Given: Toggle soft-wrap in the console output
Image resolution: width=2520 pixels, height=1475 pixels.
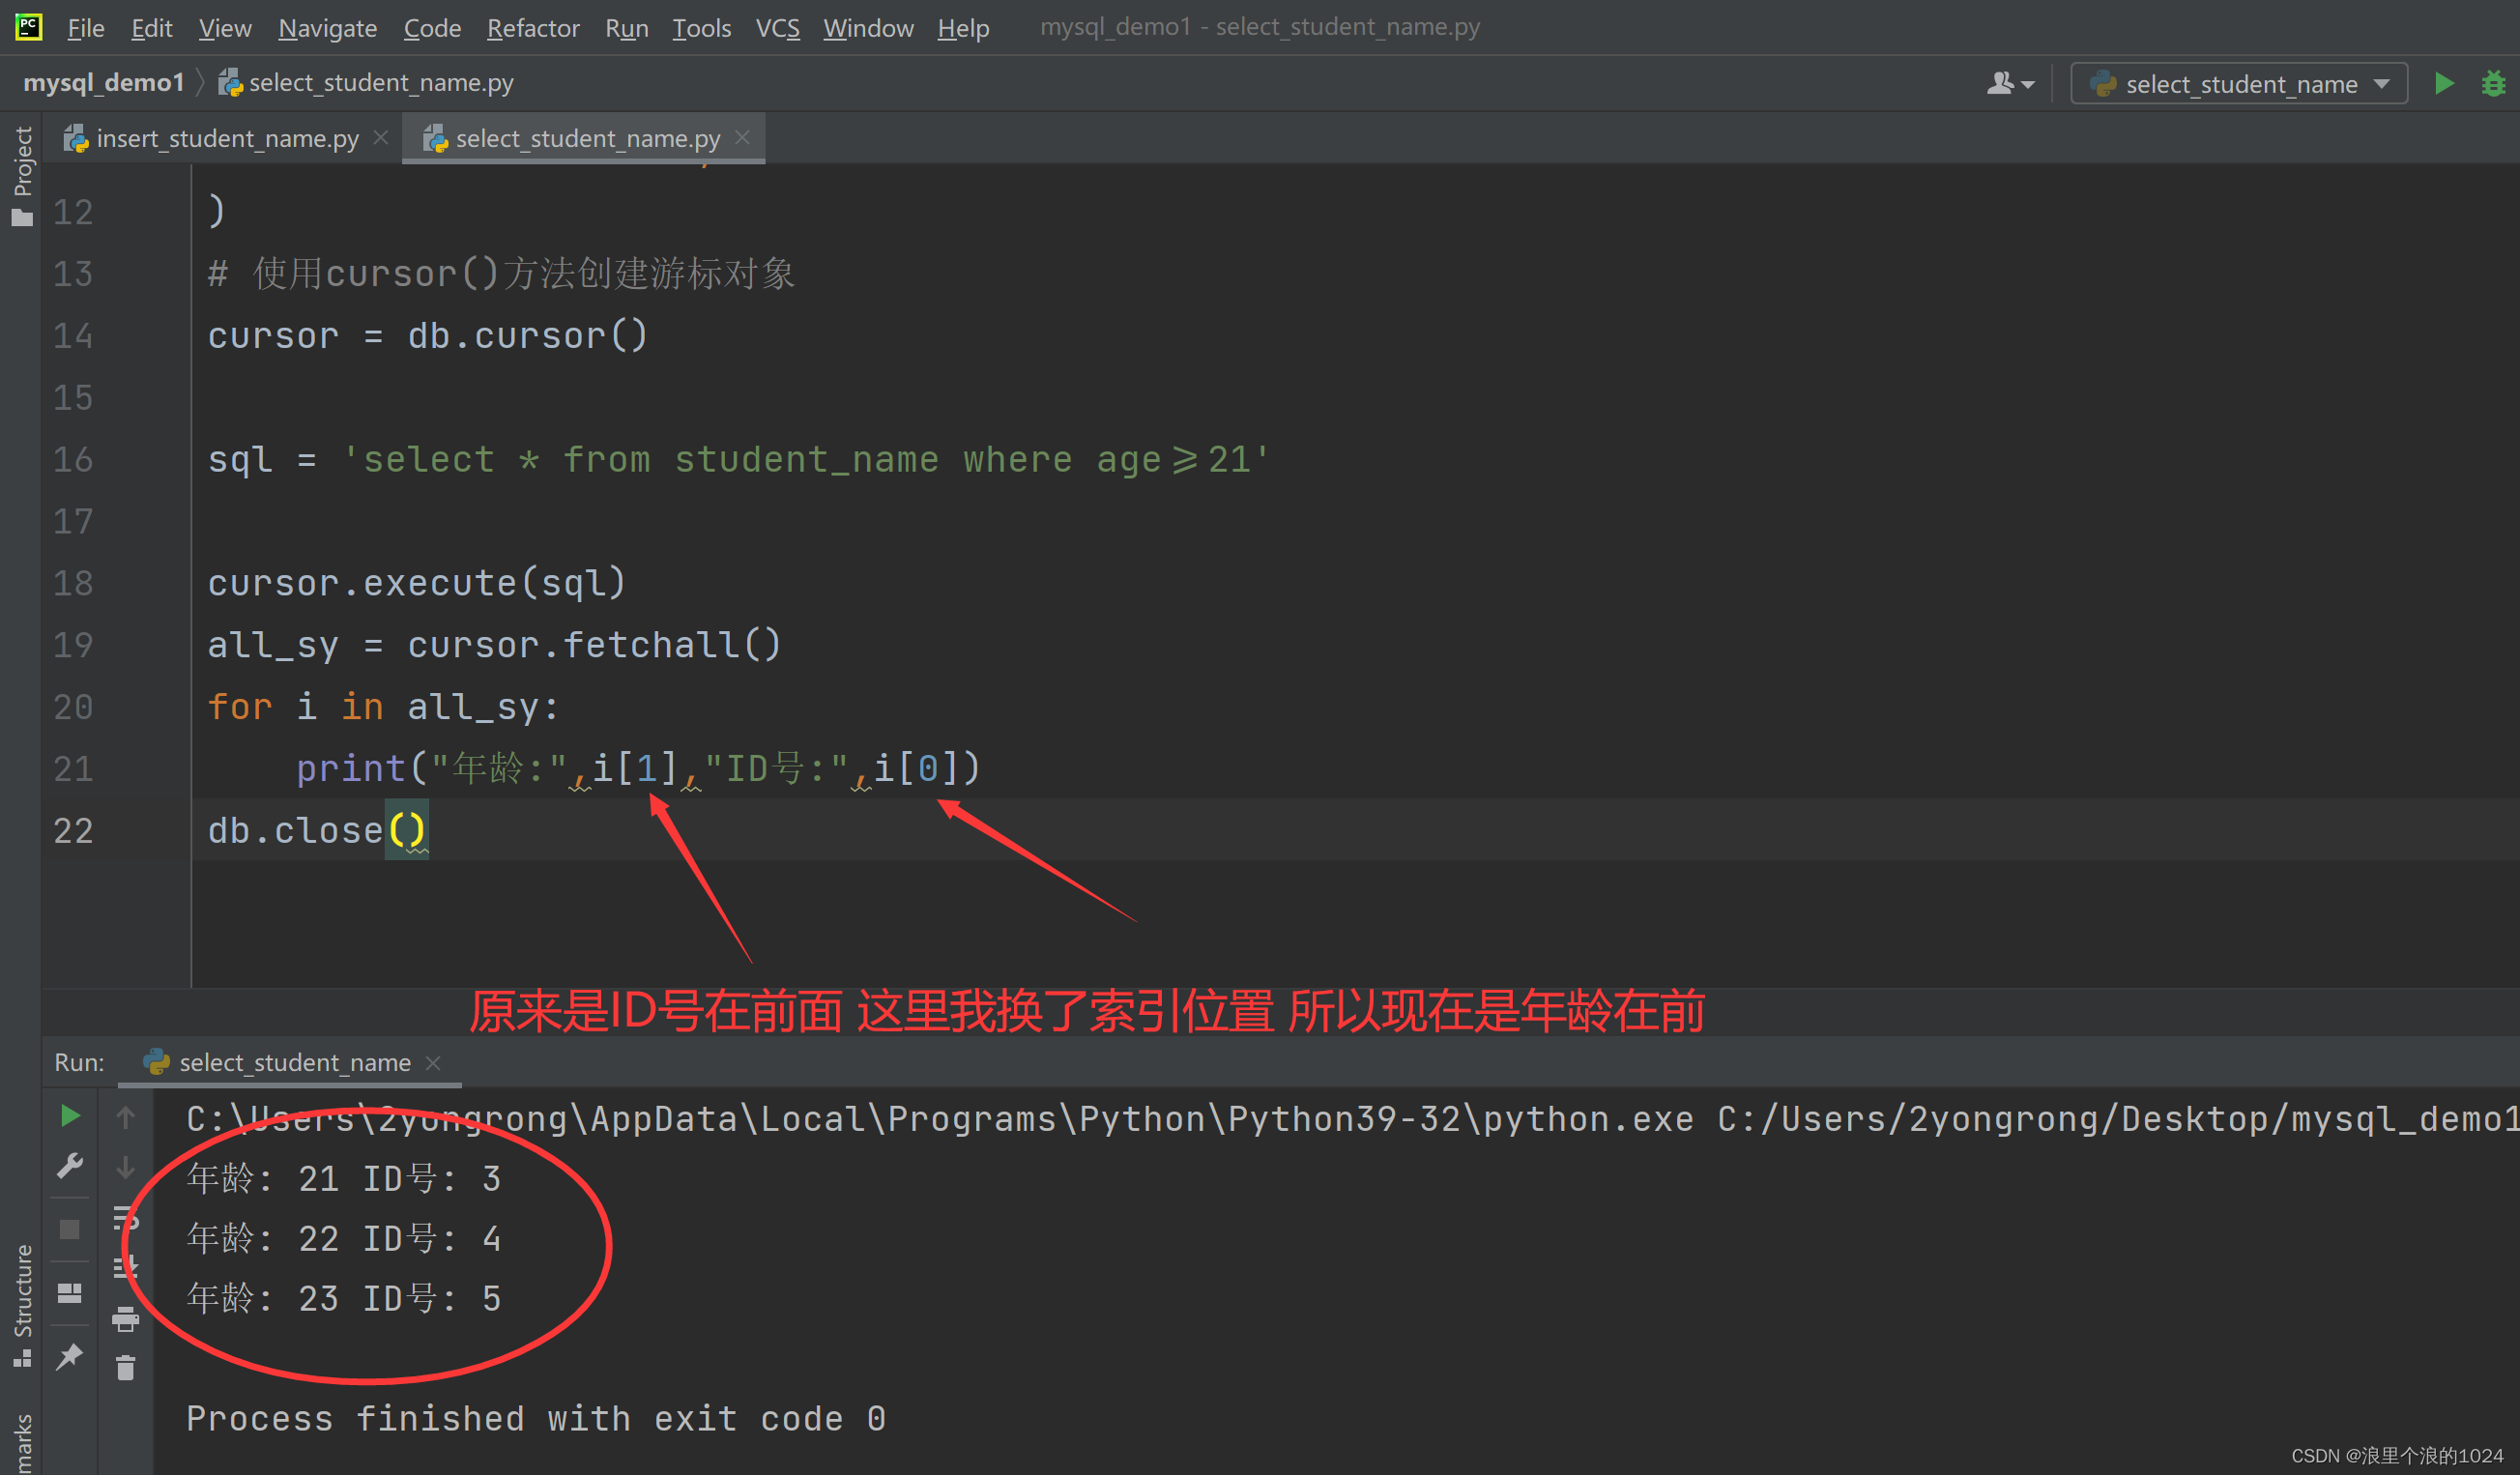Looking at the screenshot, I should [x=125, y=1218].
